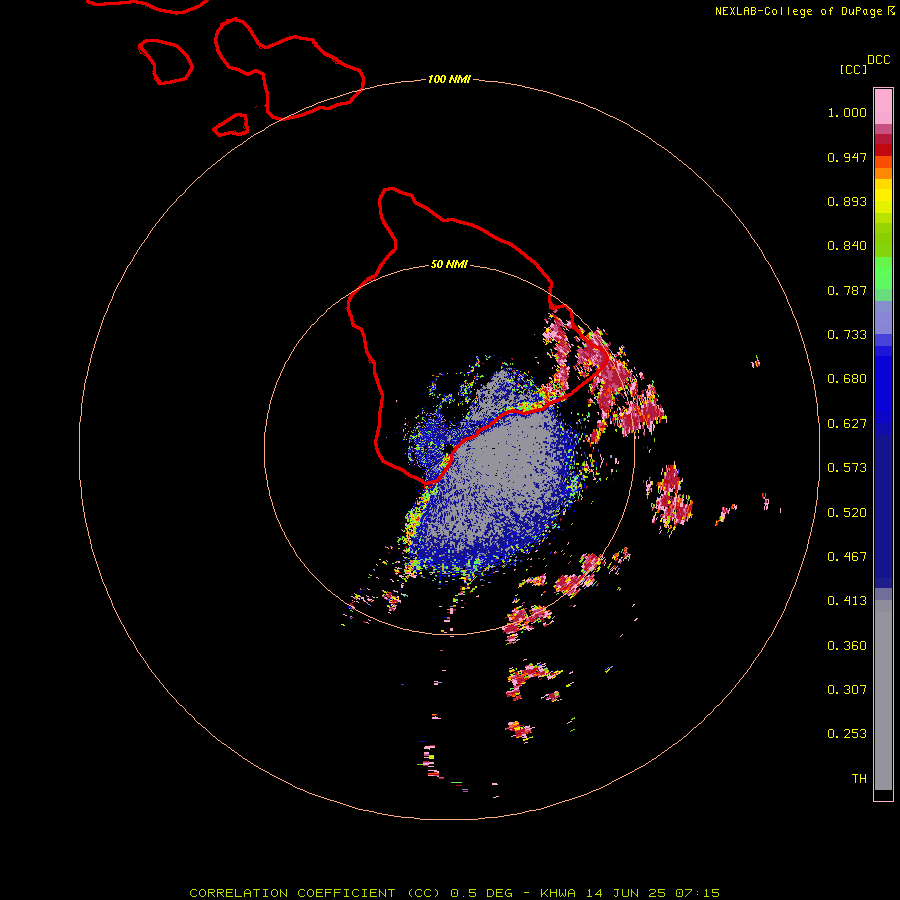This screenshot has height=900, width=900.
Task: Click the DCC product label
Action: pyautogui.click(x=879, y=60)
